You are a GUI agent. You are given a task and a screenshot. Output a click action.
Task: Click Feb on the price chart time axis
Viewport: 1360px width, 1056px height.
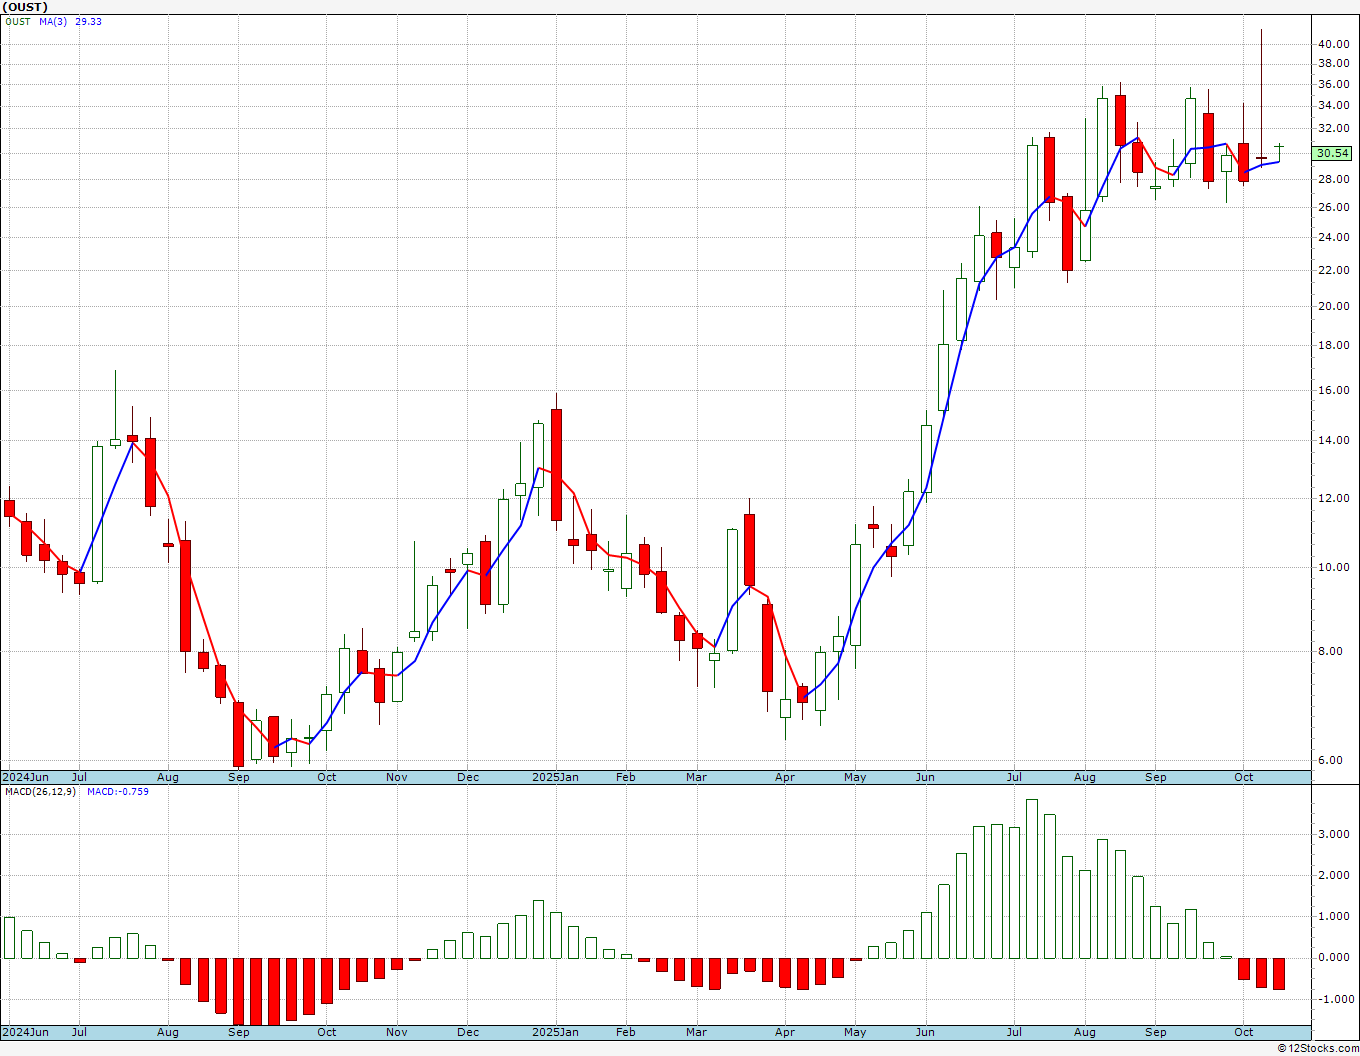626,777
